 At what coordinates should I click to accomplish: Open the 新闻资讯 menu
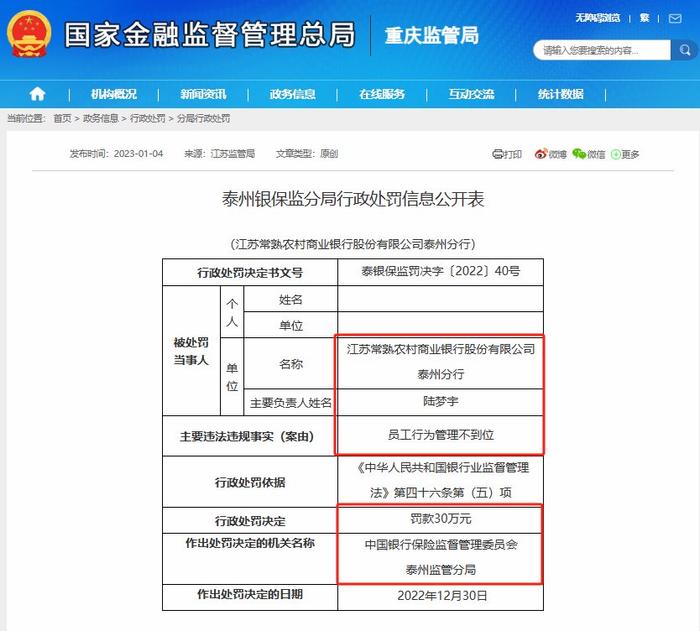[x=203, y=94]
